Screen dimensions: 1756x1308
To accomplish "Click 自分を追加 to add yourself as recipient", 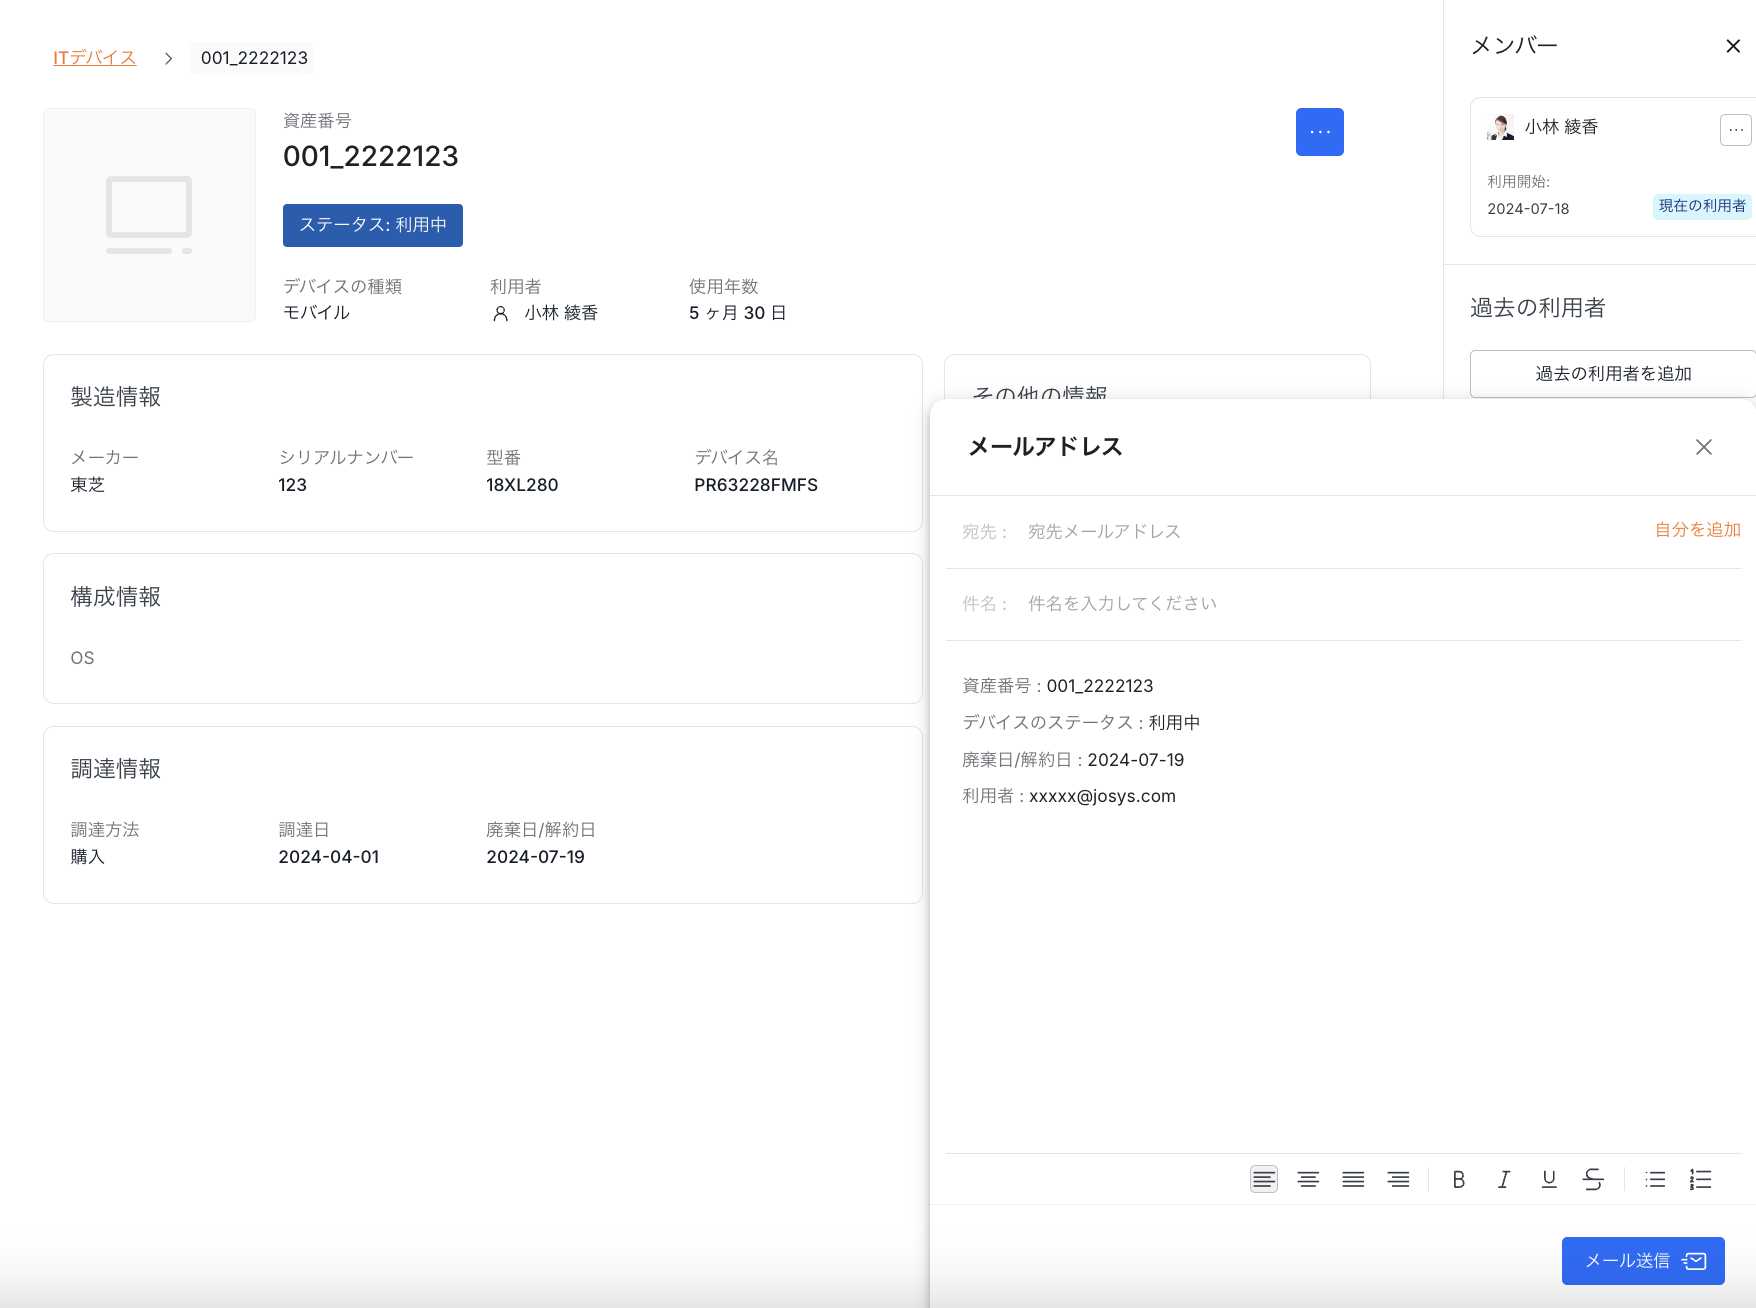I will coord(1697,530).
